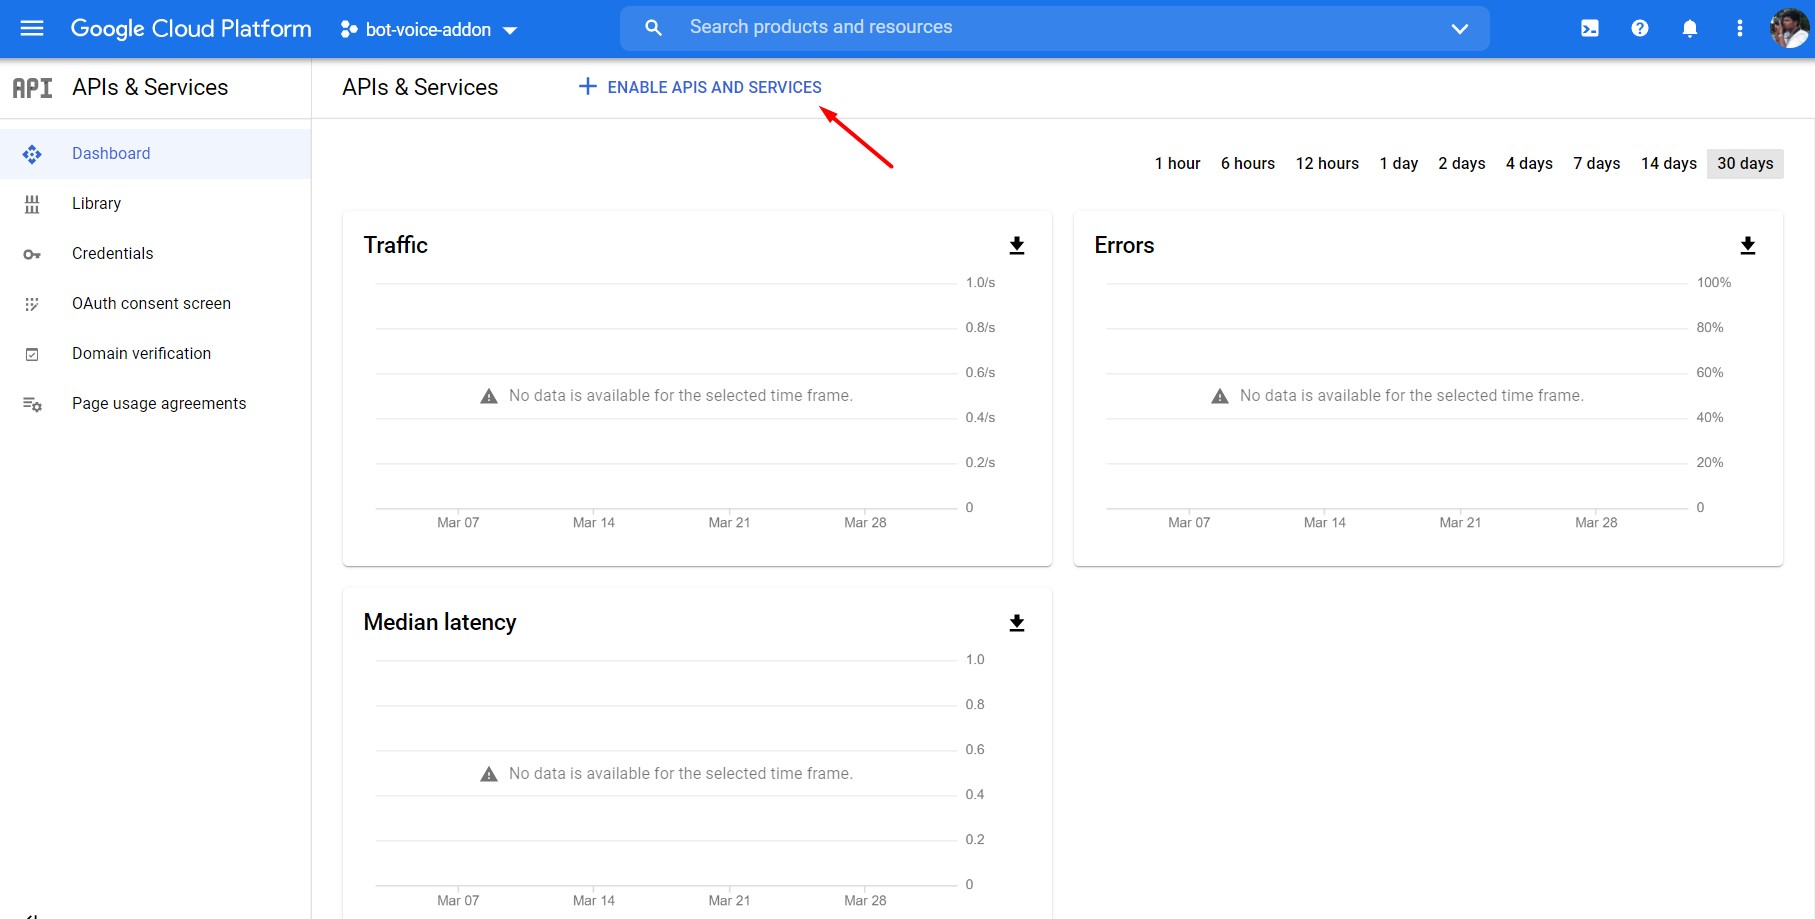Click Enable APIs and Services

[700, 87]
